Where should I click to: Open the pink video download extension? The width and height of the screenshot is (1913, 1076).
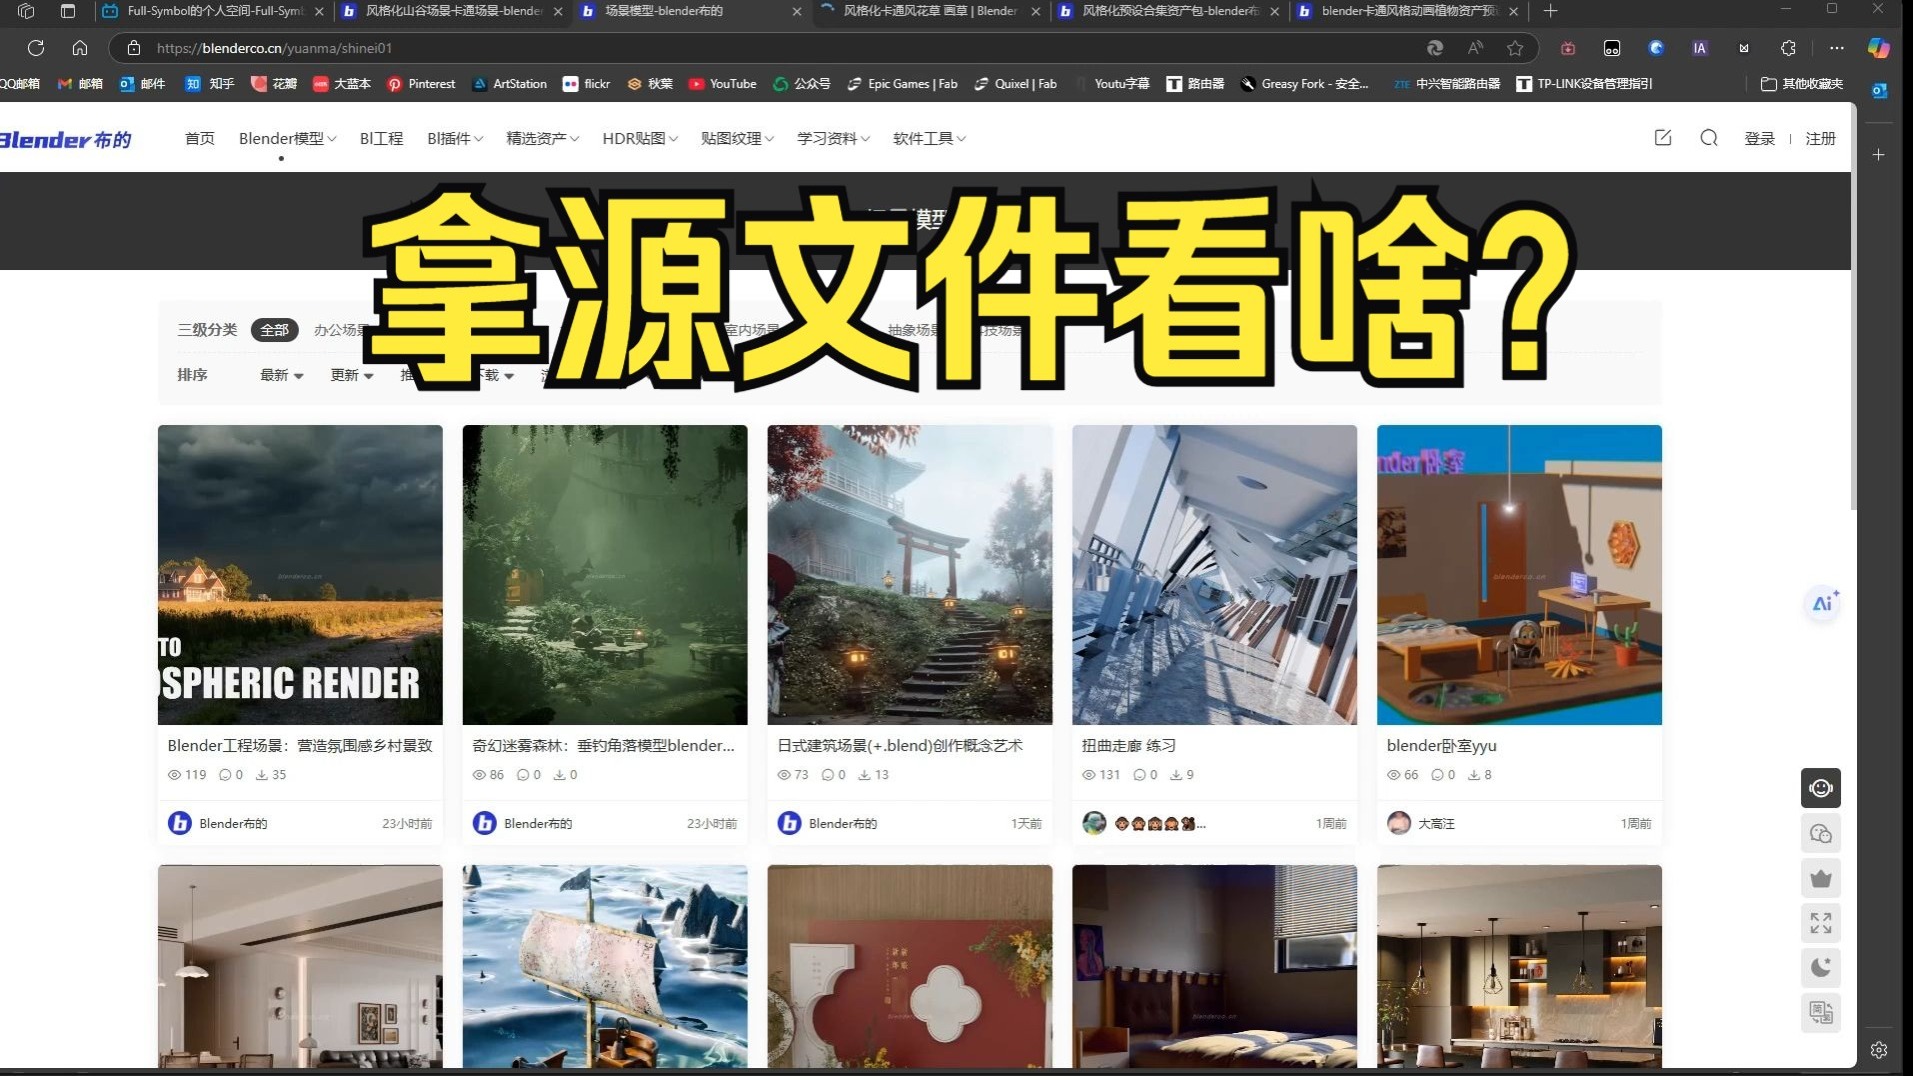[x=1568, y=48]
